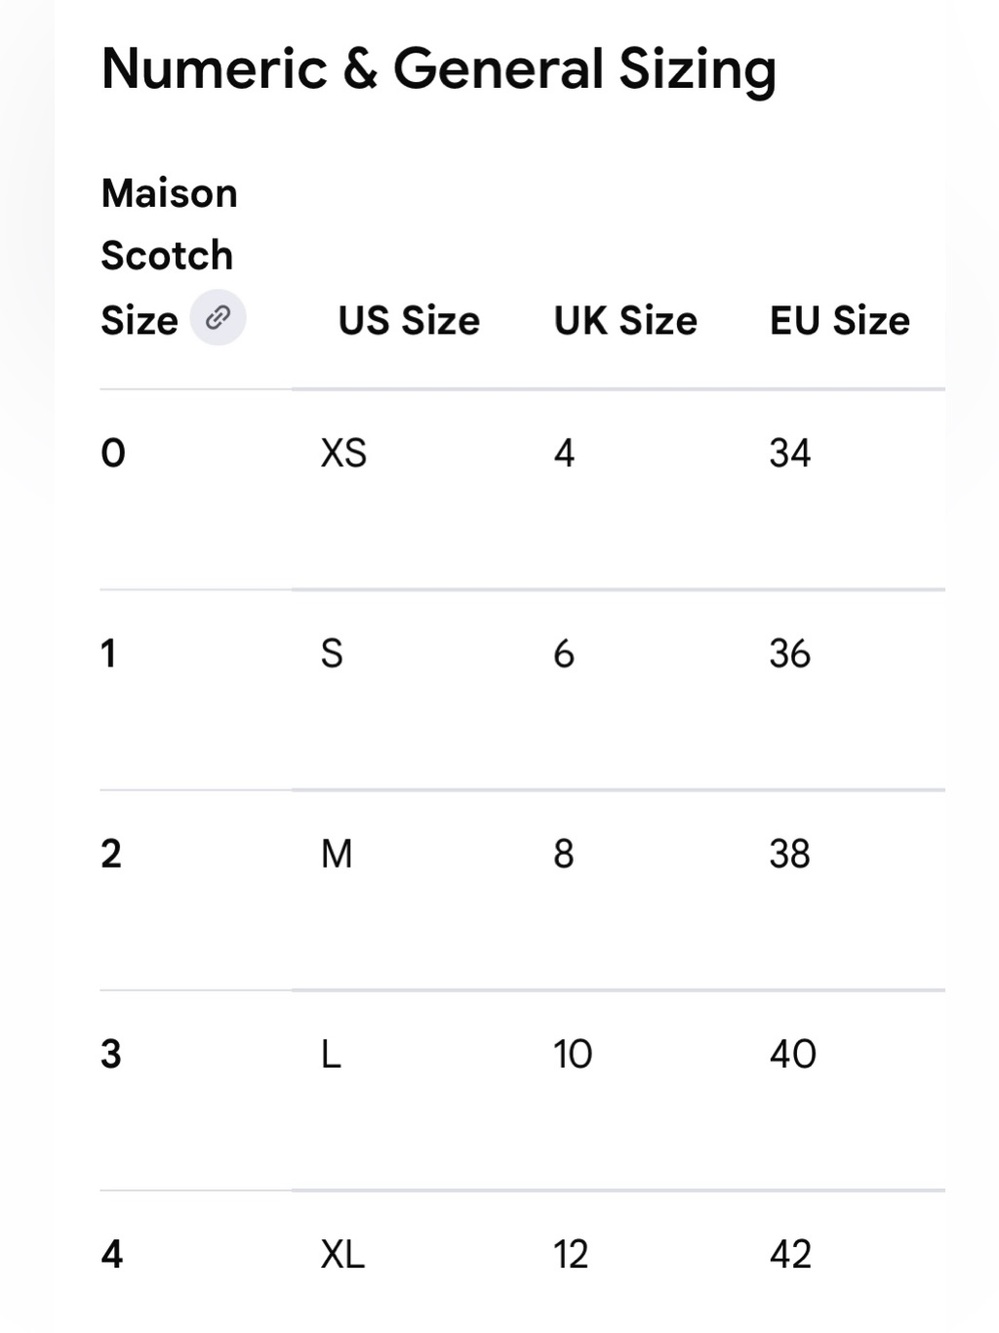Click the Maison Scotch Size column header
The width and height of the screenshot is (999, 1333).
click(x=170, y=257)
